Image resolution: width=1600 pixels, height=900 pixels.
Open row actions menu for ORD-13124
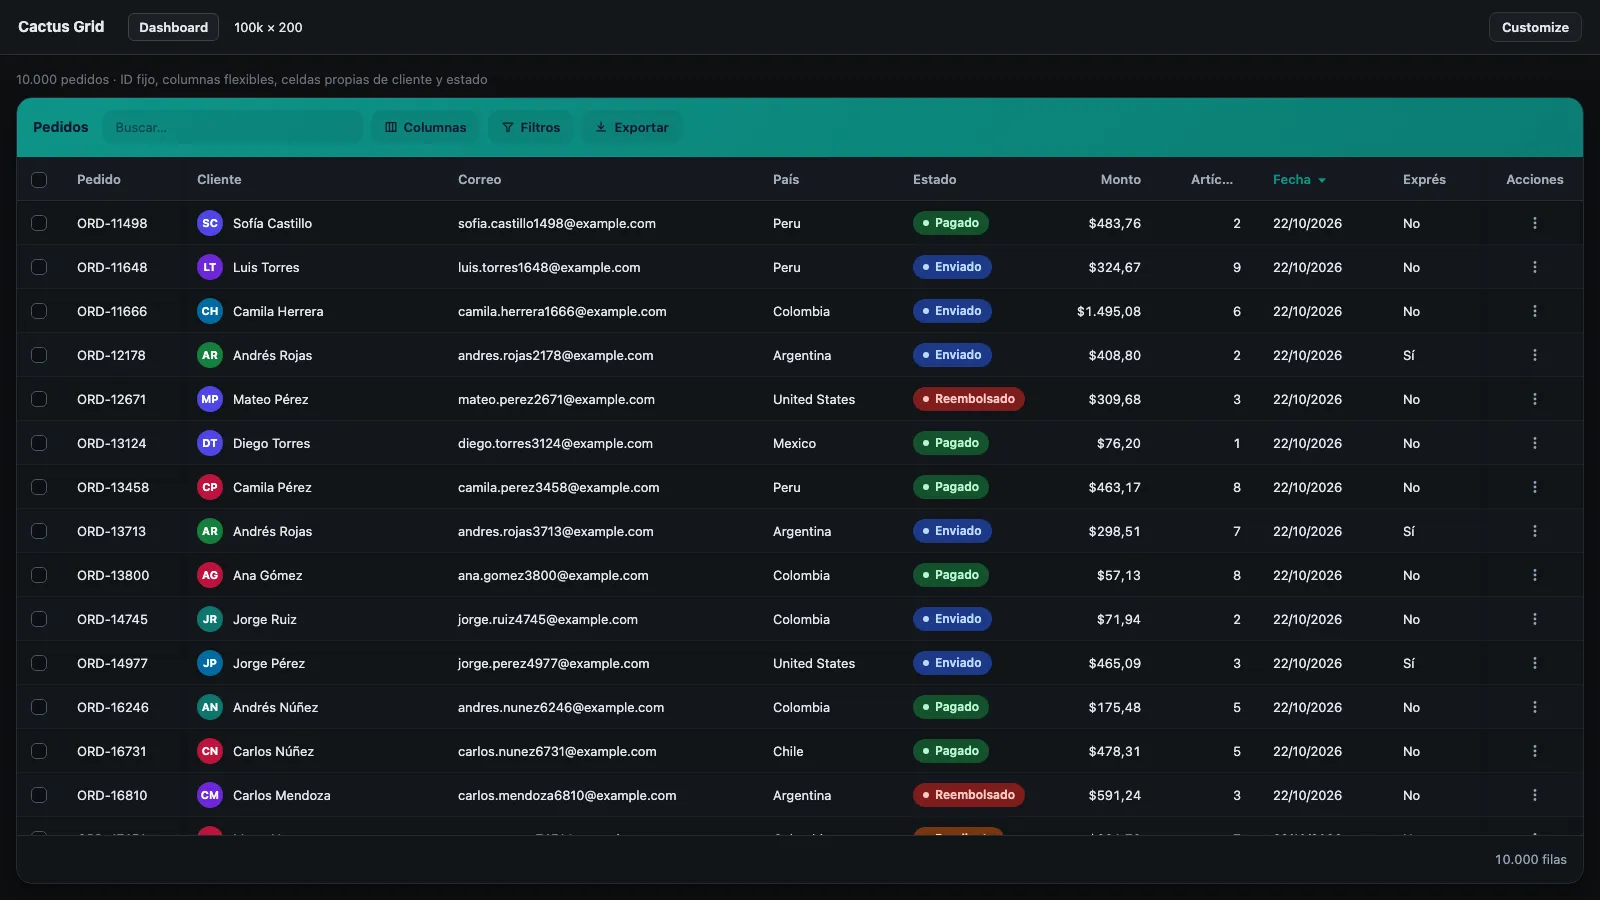(x=1535, y=443)
